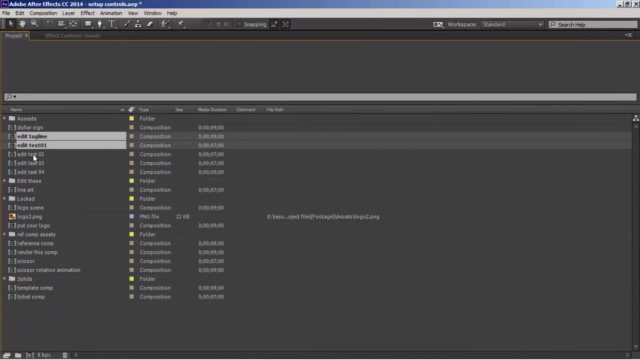The image size is (640, 360).
Task: Click the snap-to-edges extend icon
Action: click(274, 24)
